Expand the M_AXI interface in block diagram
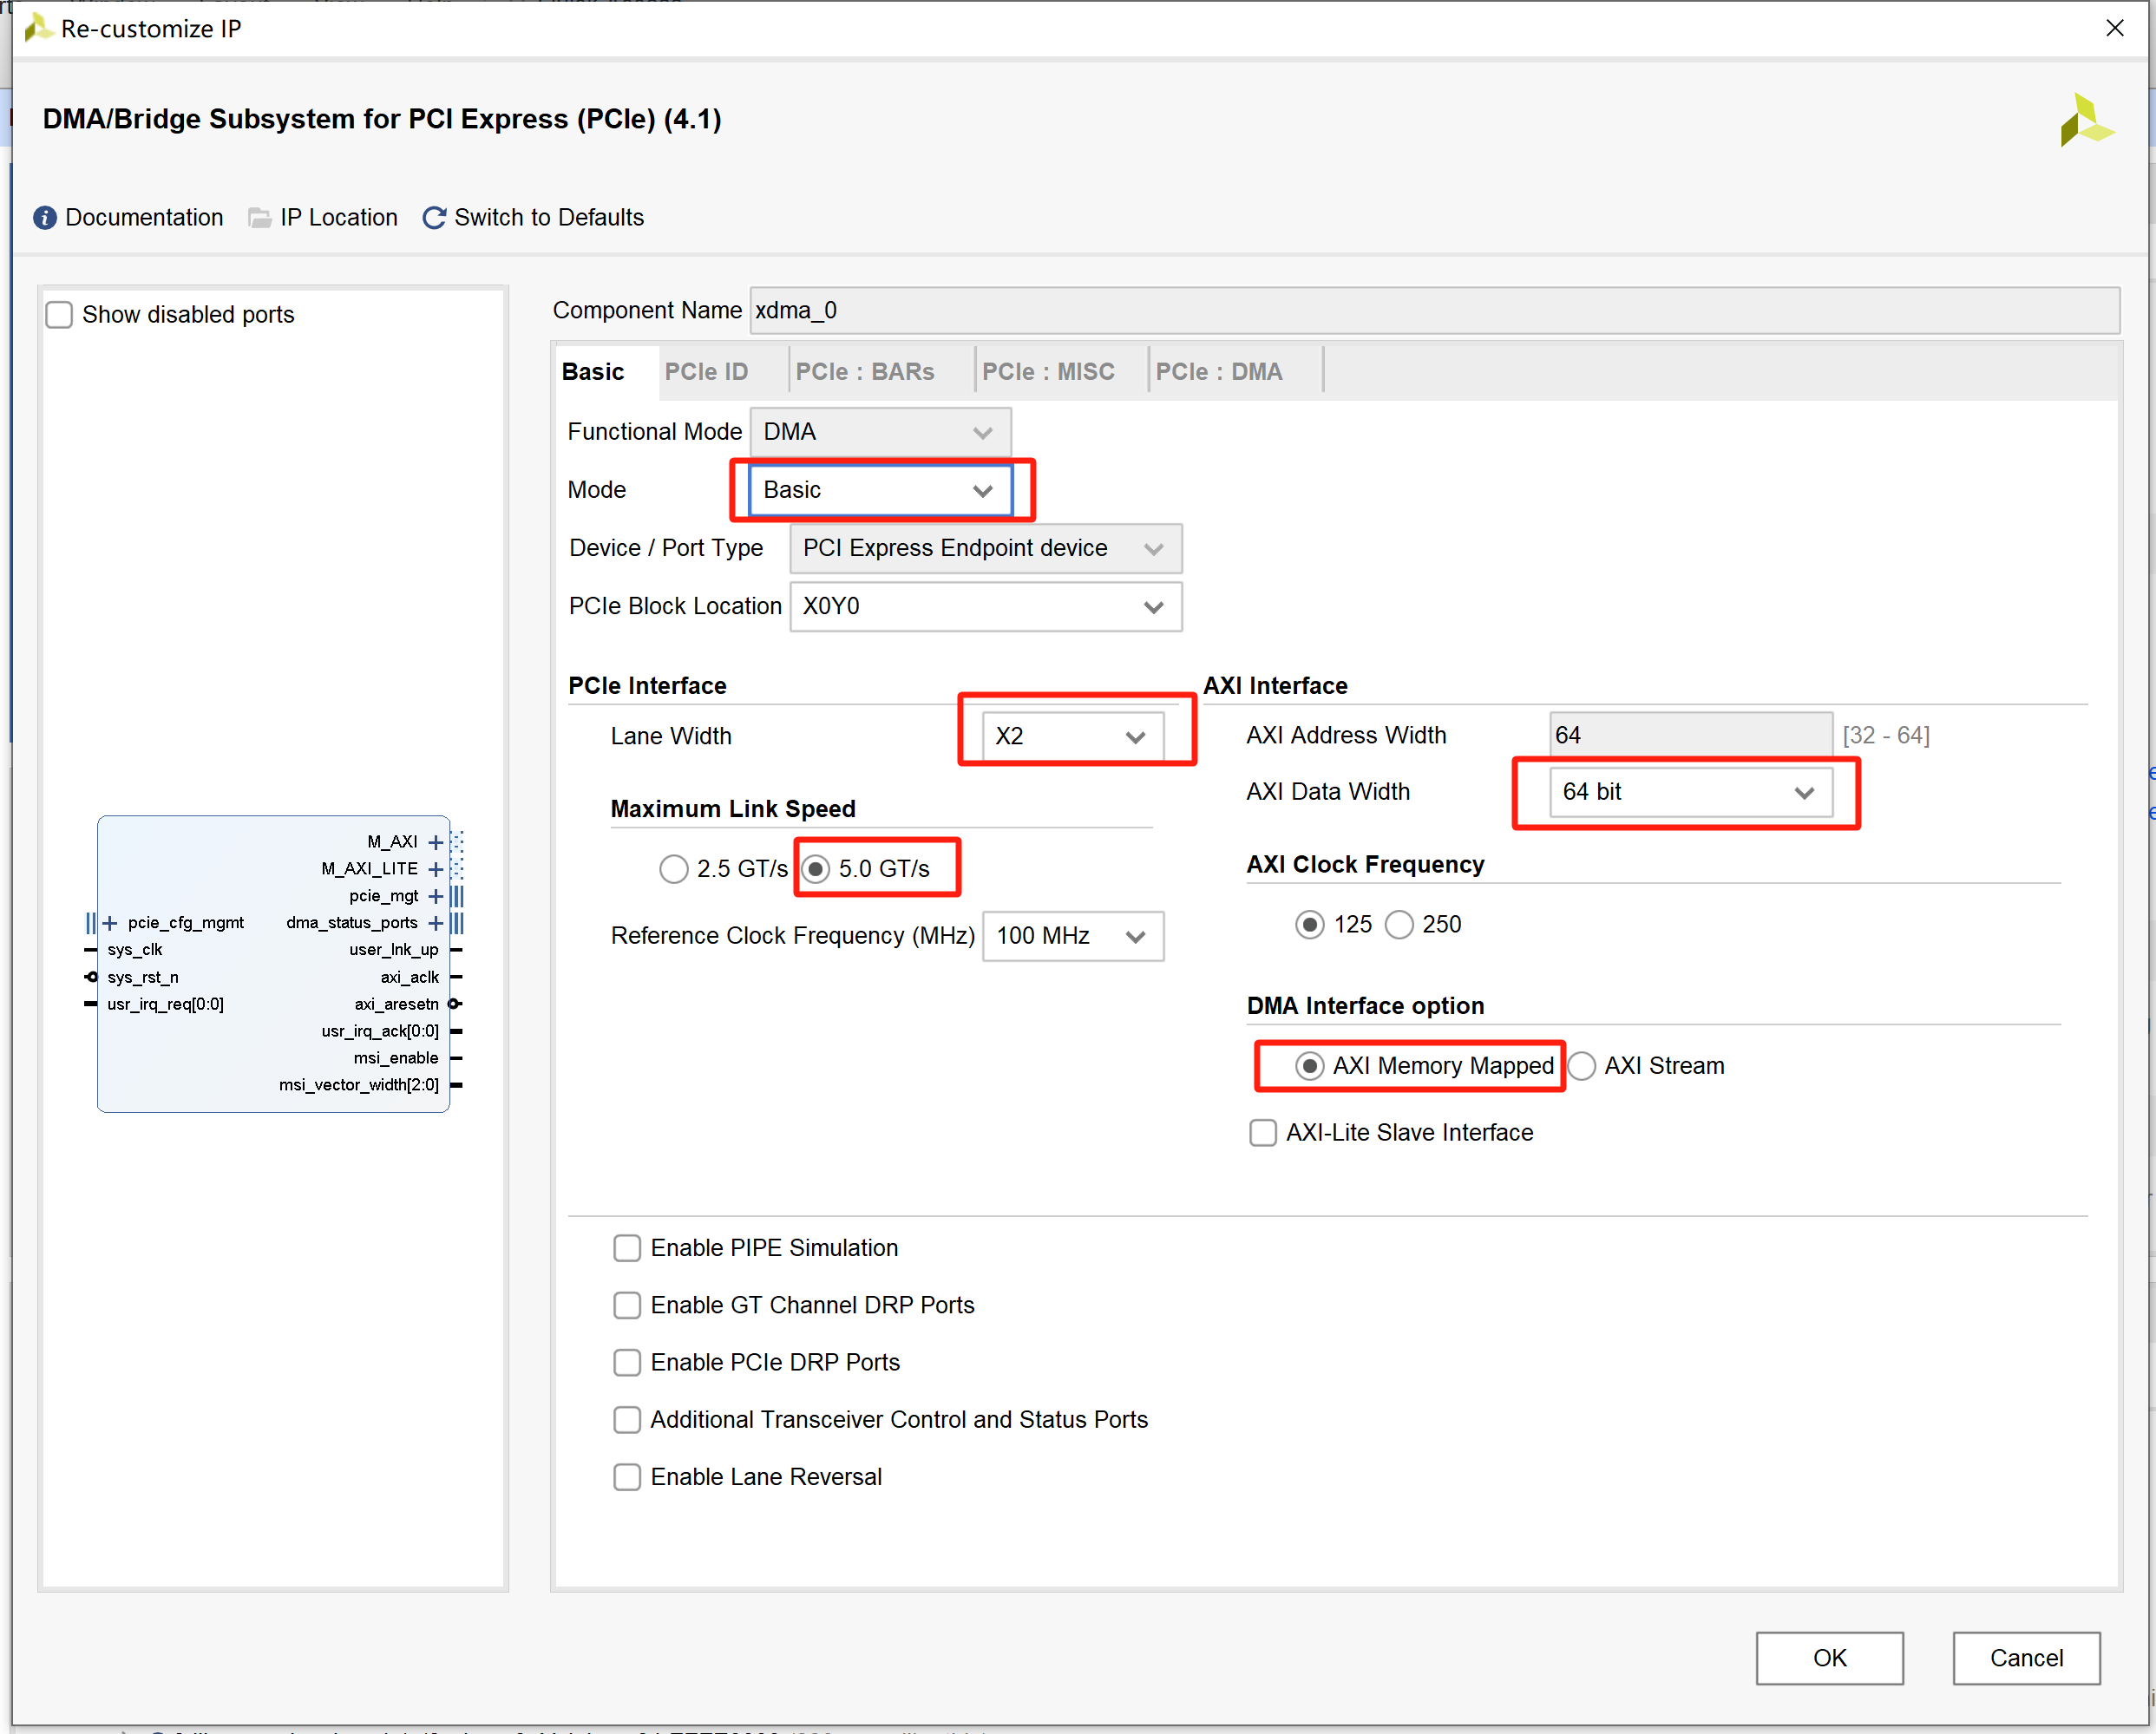Screen dimensions: 2156x1734 [435, 841]
